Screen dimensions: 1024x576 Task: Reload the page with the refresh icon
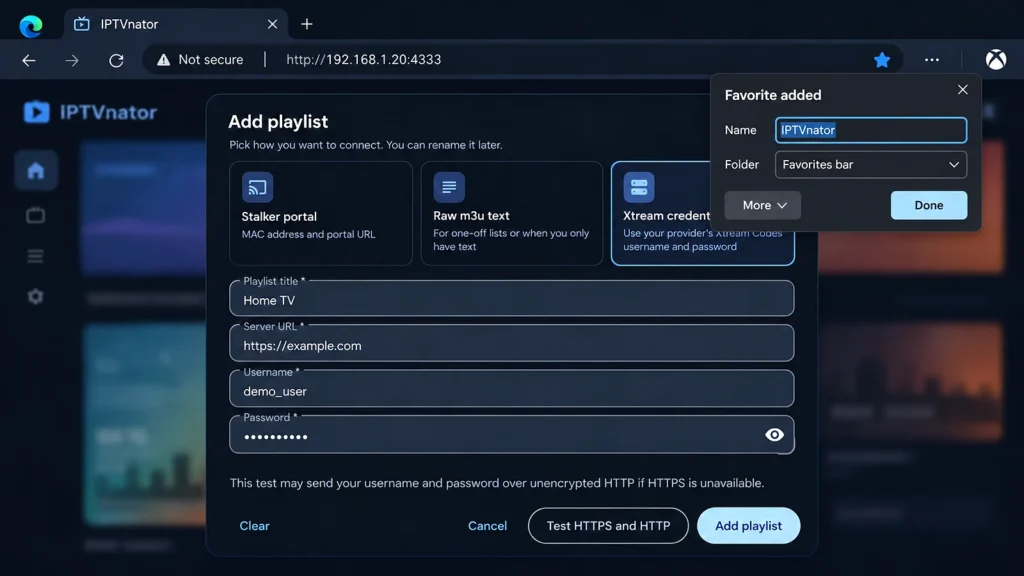(x=116, y=60)
